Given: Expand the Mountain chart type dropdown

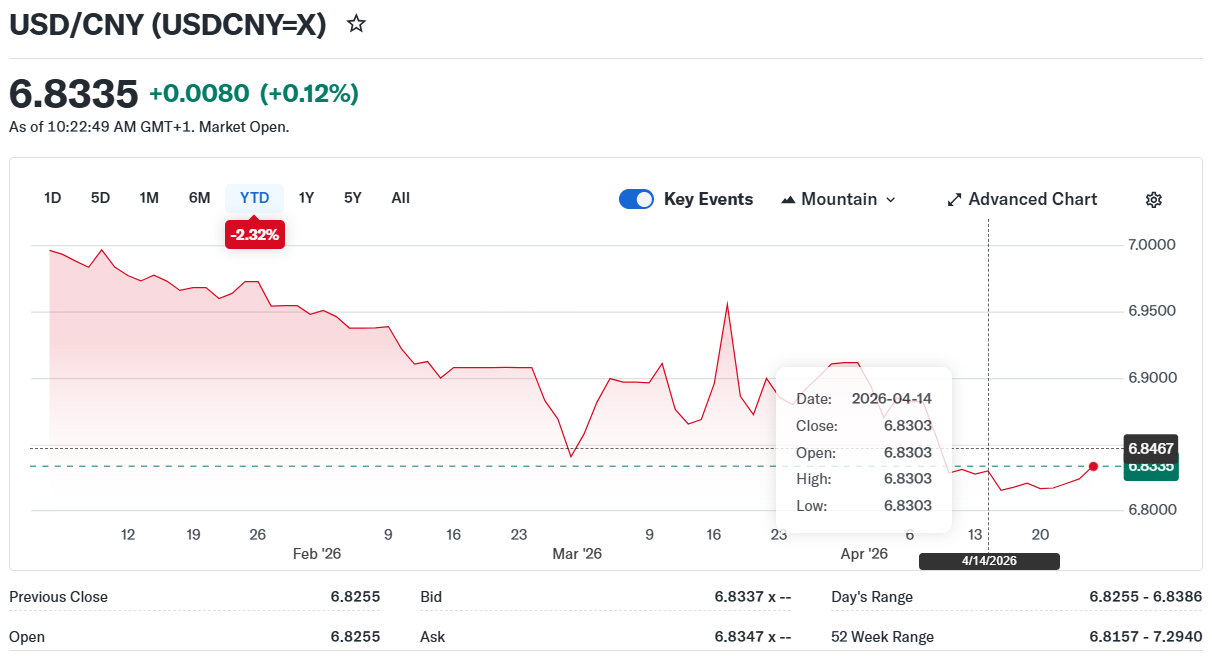Looking at the screenshot, I should pyautogui.click(x=890, y=200).
